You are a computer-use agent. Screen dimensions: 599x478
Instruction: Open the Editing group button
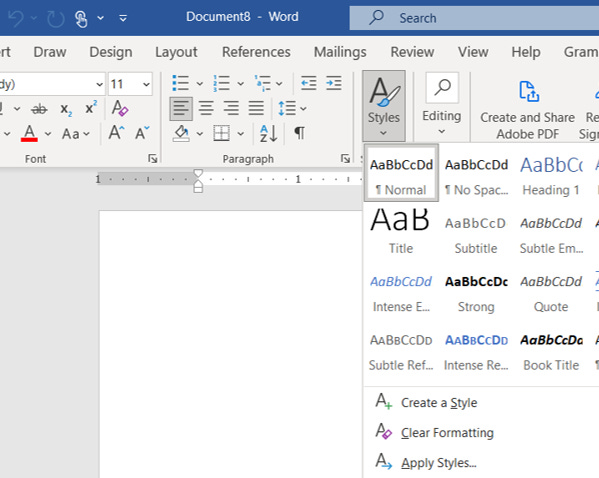pyautogui.click(x=442, y=104)
